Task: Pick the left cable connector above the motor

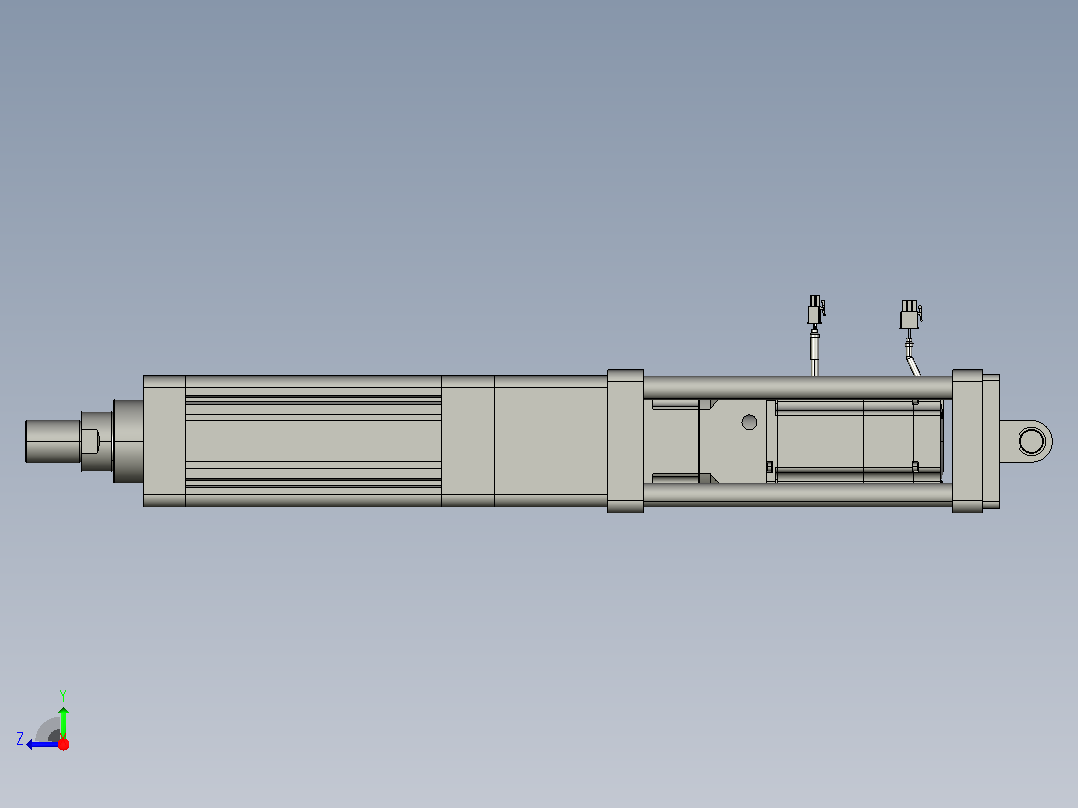Action: (x=815, y=310)
